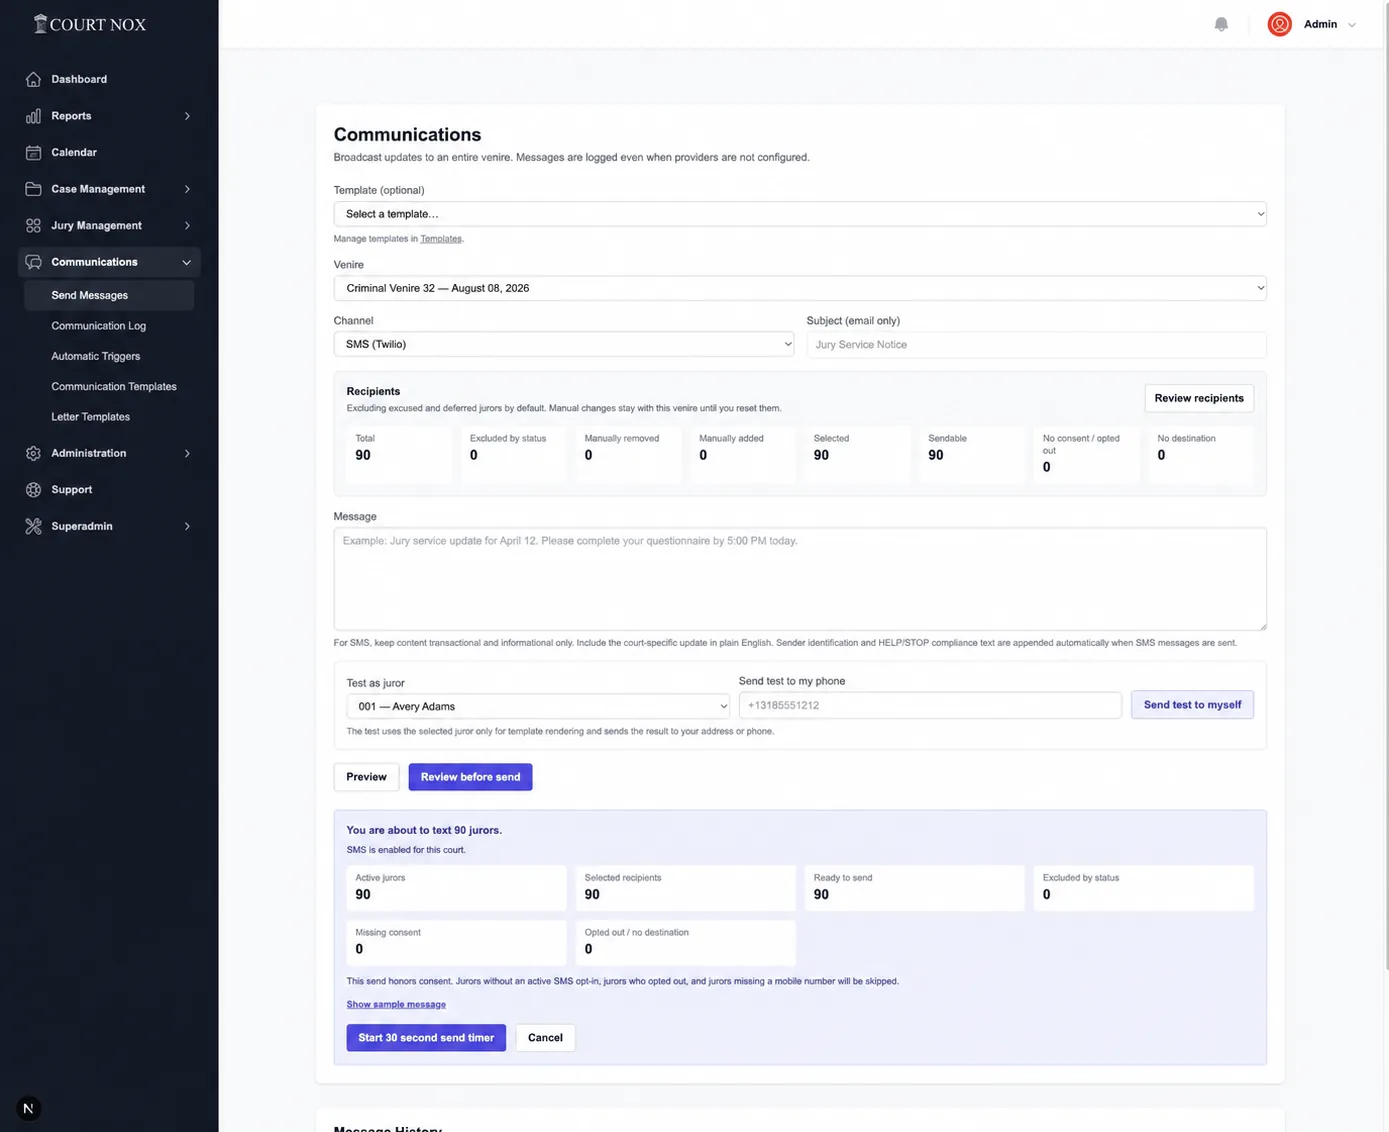The width and height of the screenshot is (1389, 1132).
Task: Click the Calendar icon in sidebar
Action: click(x=33, y=152)
